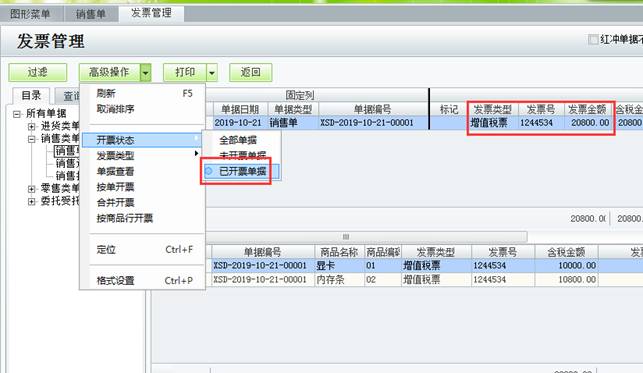Click the horizontal scrollbar grip

click(346, 237)
